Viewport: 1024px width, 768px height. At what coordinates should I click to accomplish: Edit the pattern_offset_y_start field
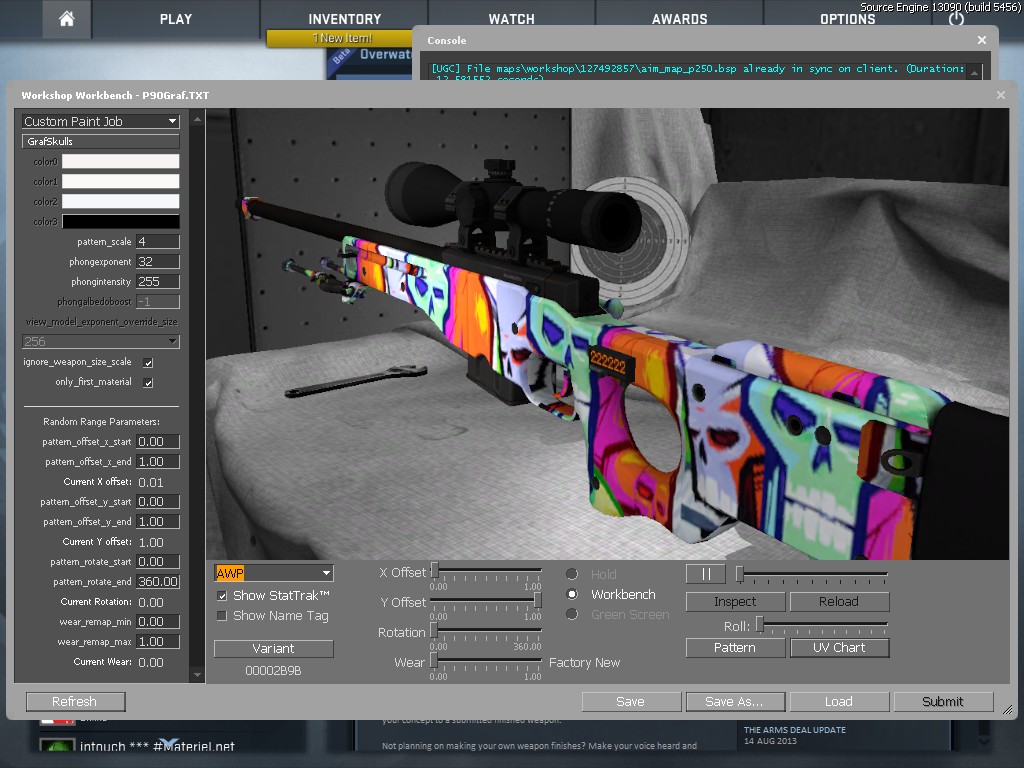pyautogui.click(x=157, y=502)
